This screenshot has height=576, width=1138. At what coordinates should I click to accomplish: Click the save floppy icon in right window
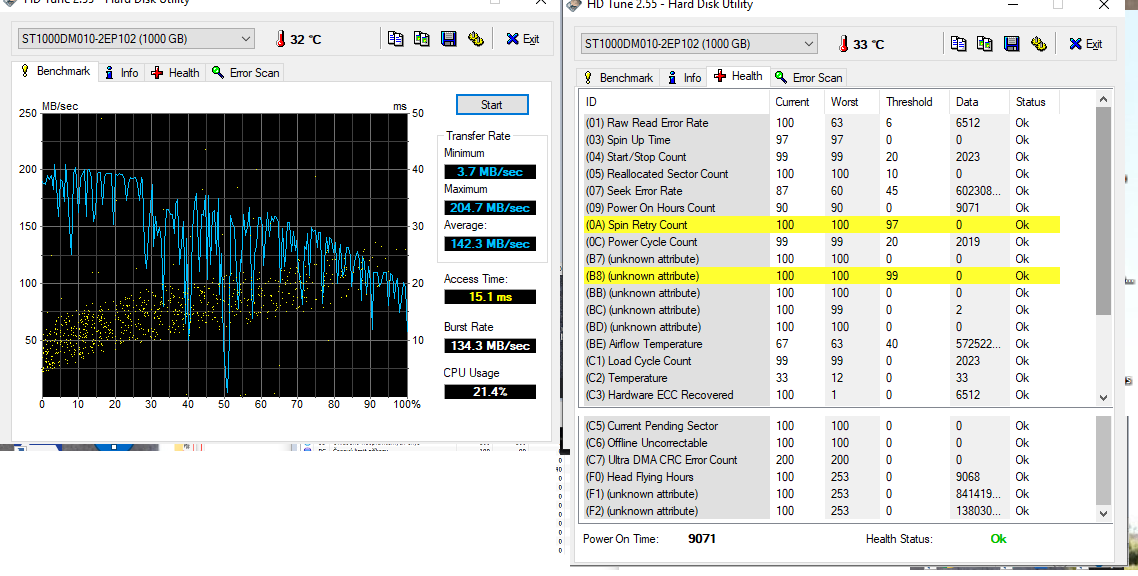(1012, 44)
